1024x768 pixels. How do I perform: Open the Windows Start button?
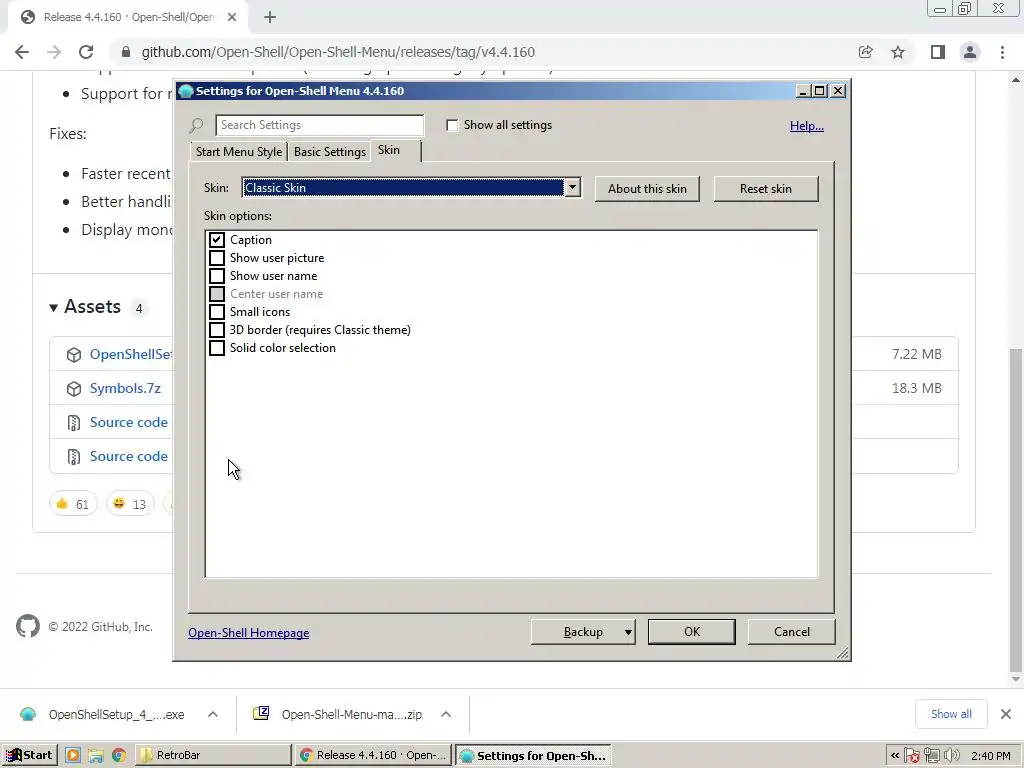29,755
